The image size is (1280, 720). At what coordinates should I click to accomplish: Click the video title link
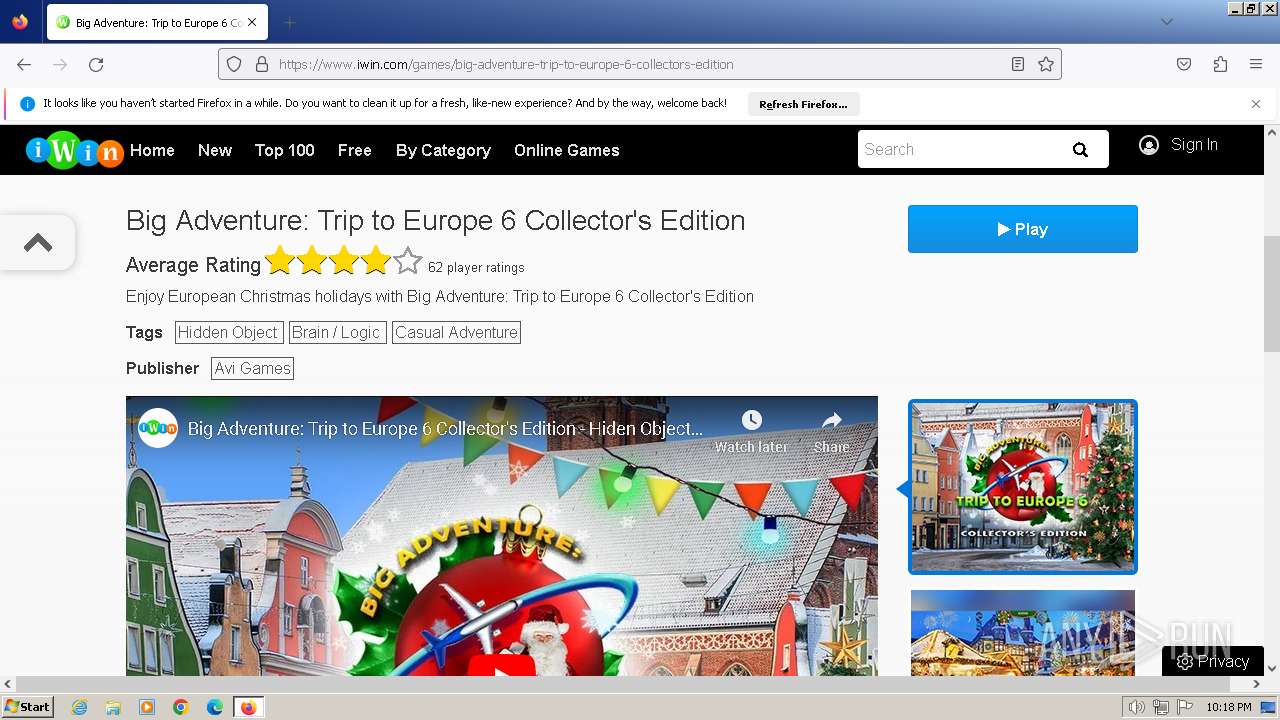[x=445, y=429]
